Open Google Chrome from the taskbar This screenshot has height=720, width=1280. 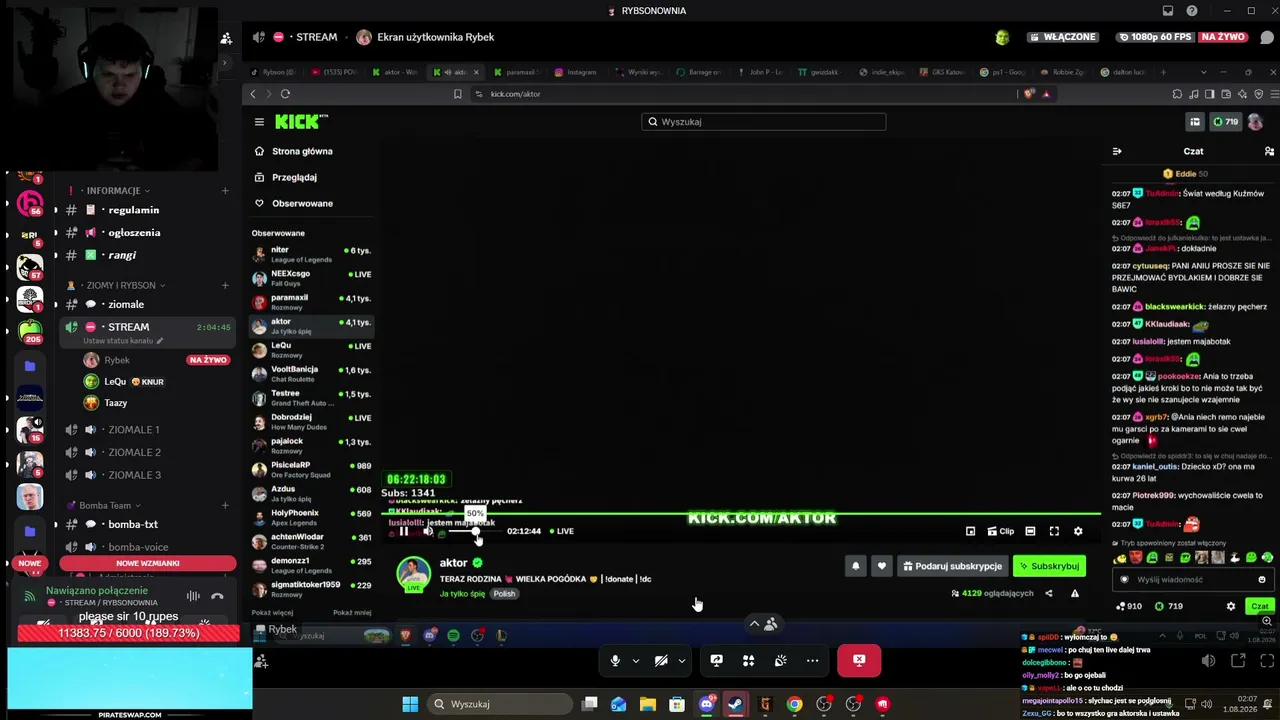coord(794,704)
